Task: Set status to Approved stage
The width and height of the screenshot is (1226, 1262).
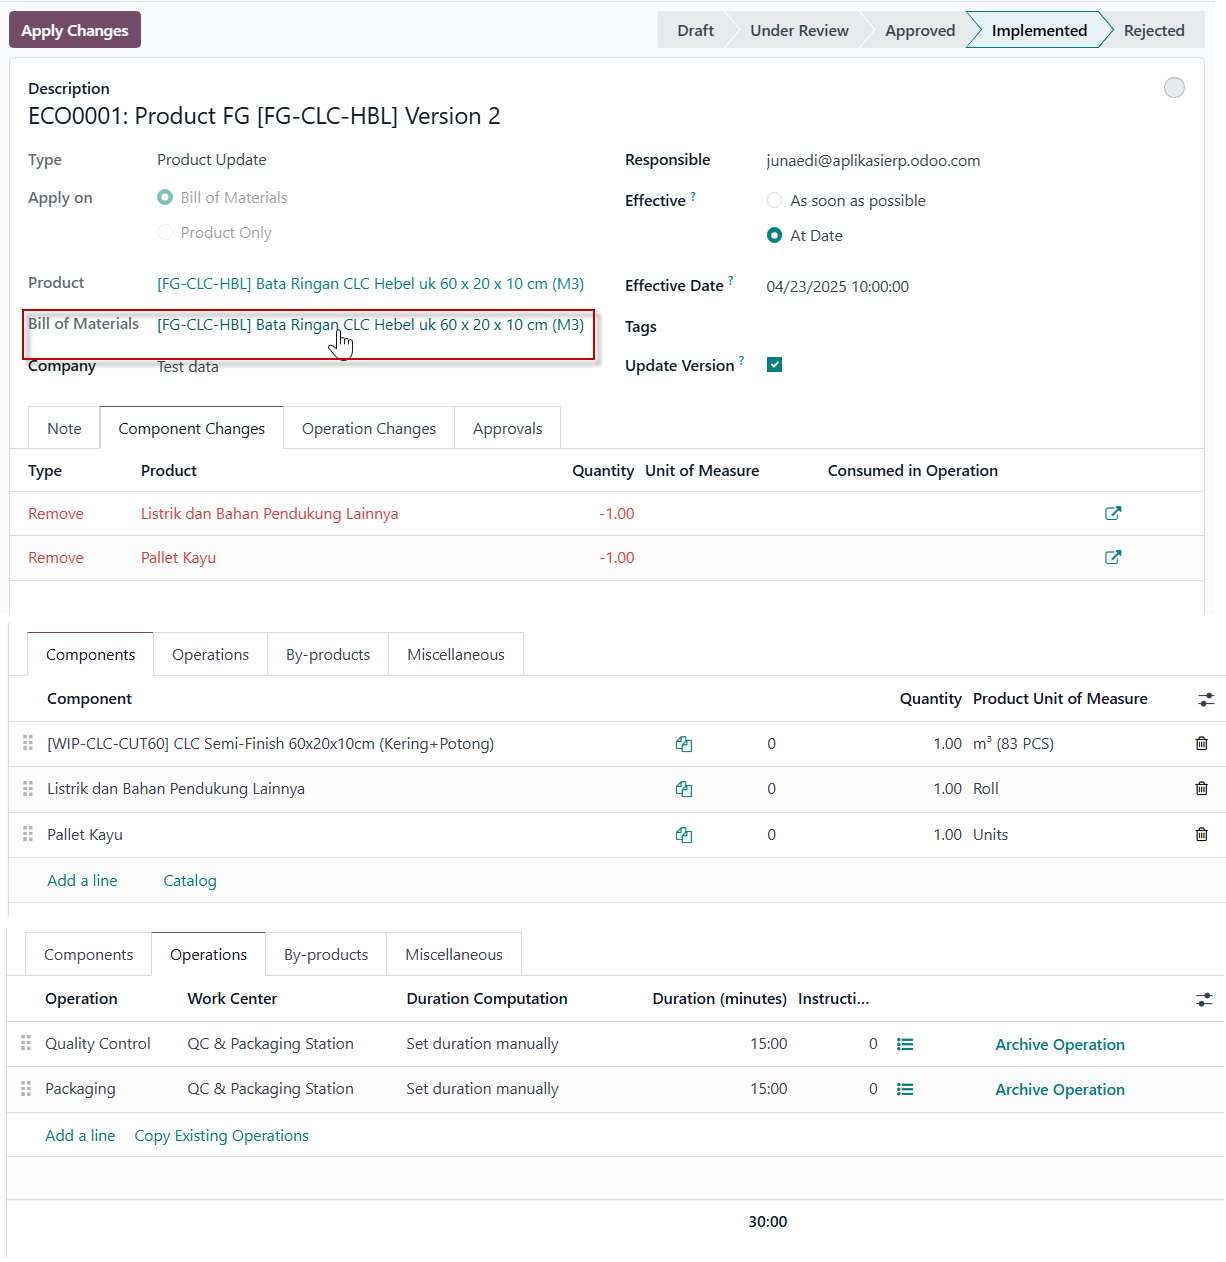Action: [x=919, y=30]
